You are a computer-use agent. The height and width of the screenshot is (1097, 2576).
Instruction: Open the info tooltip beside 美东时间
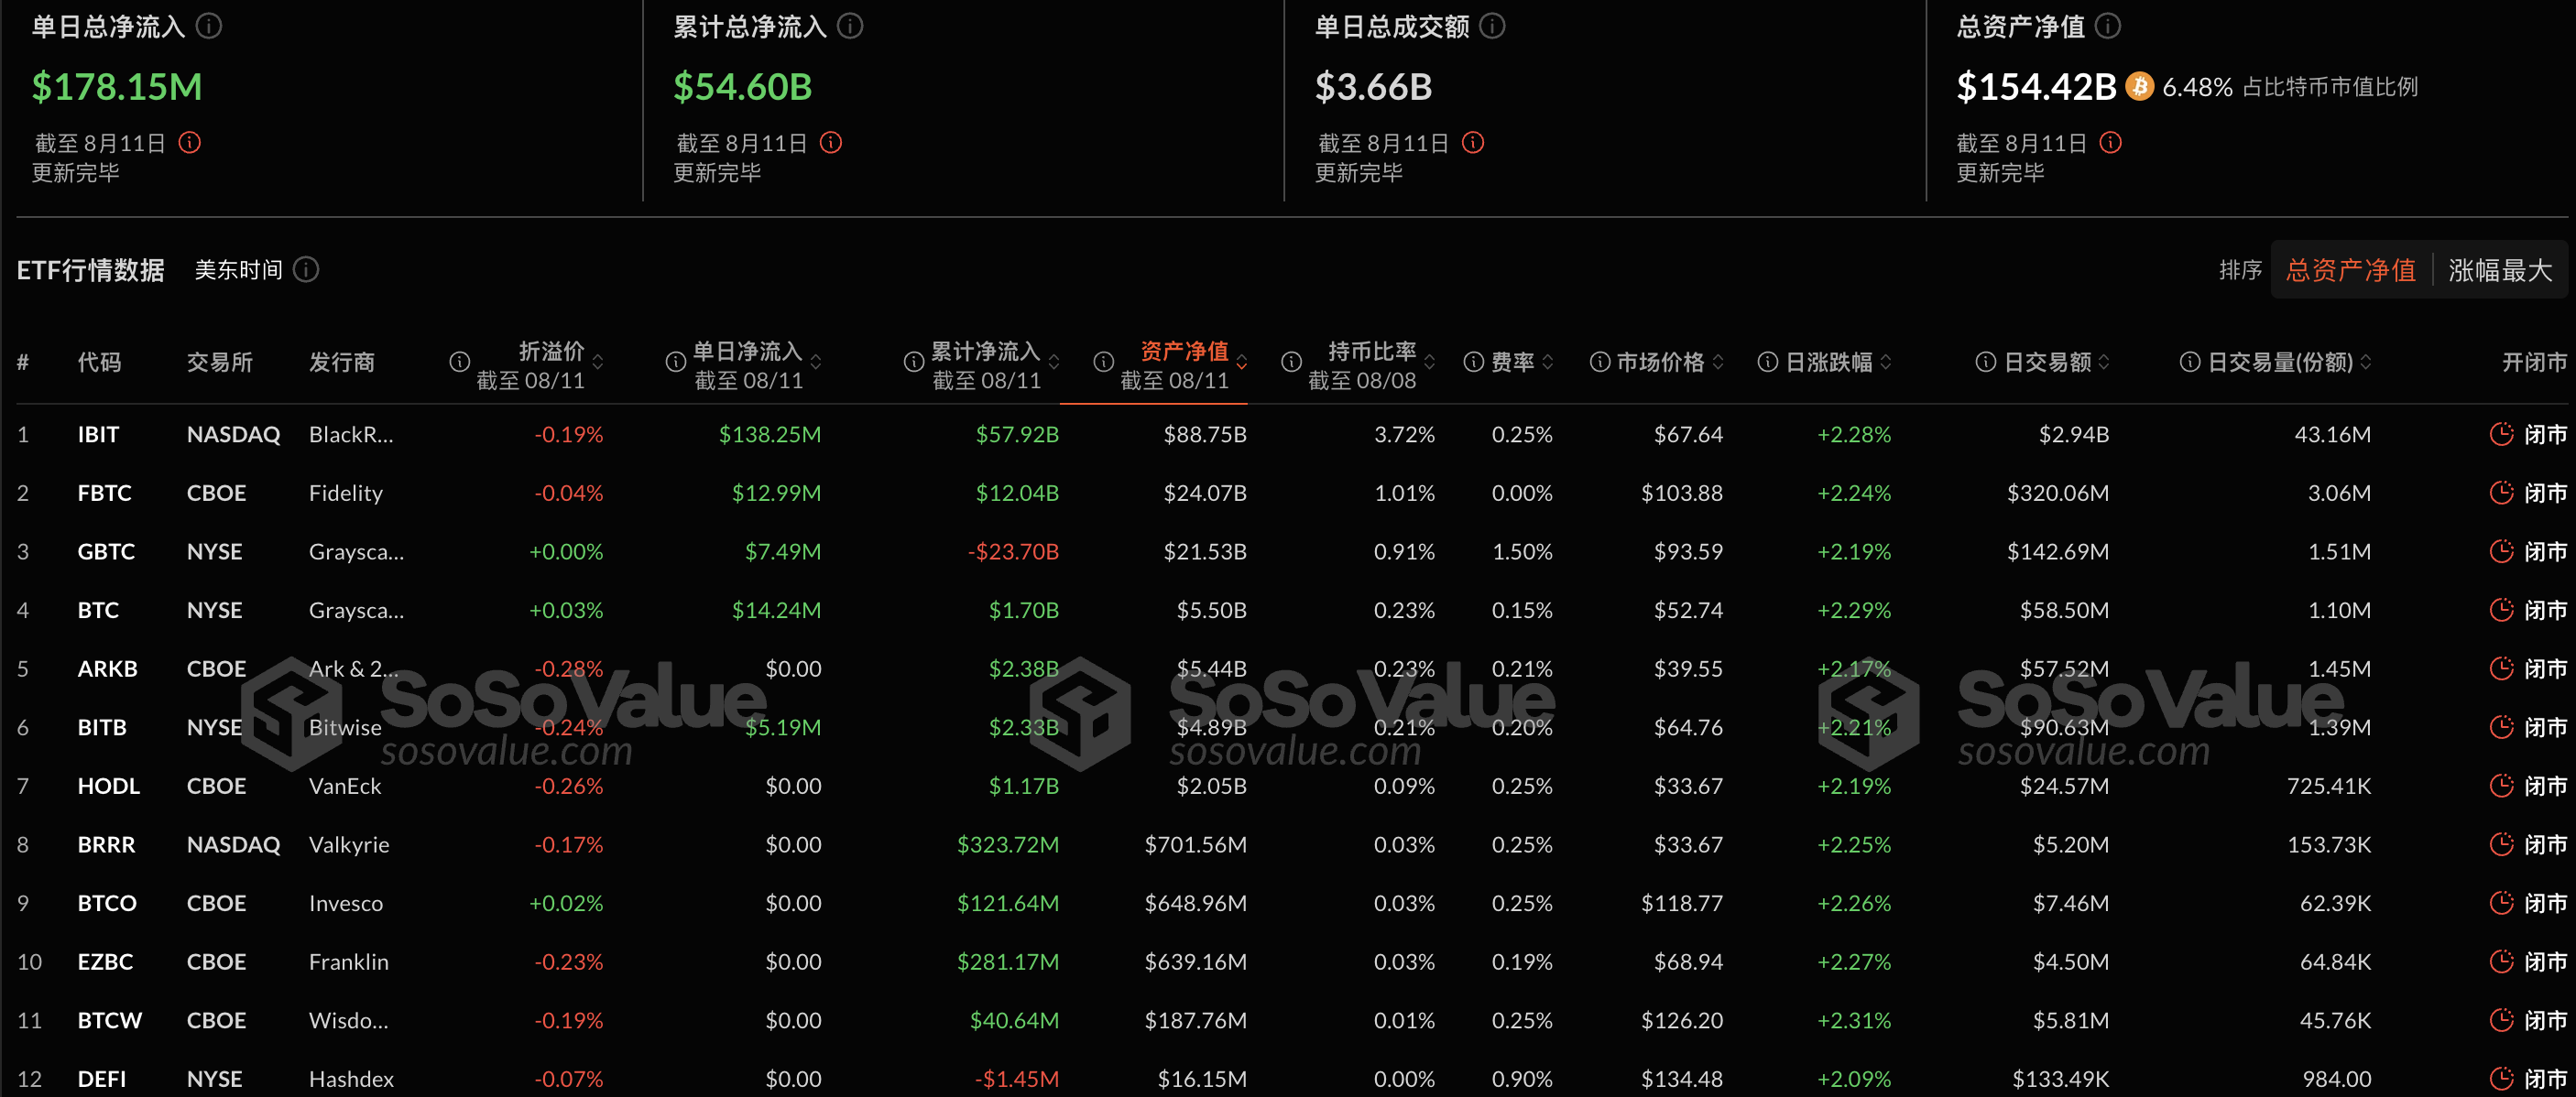(306, 269)
